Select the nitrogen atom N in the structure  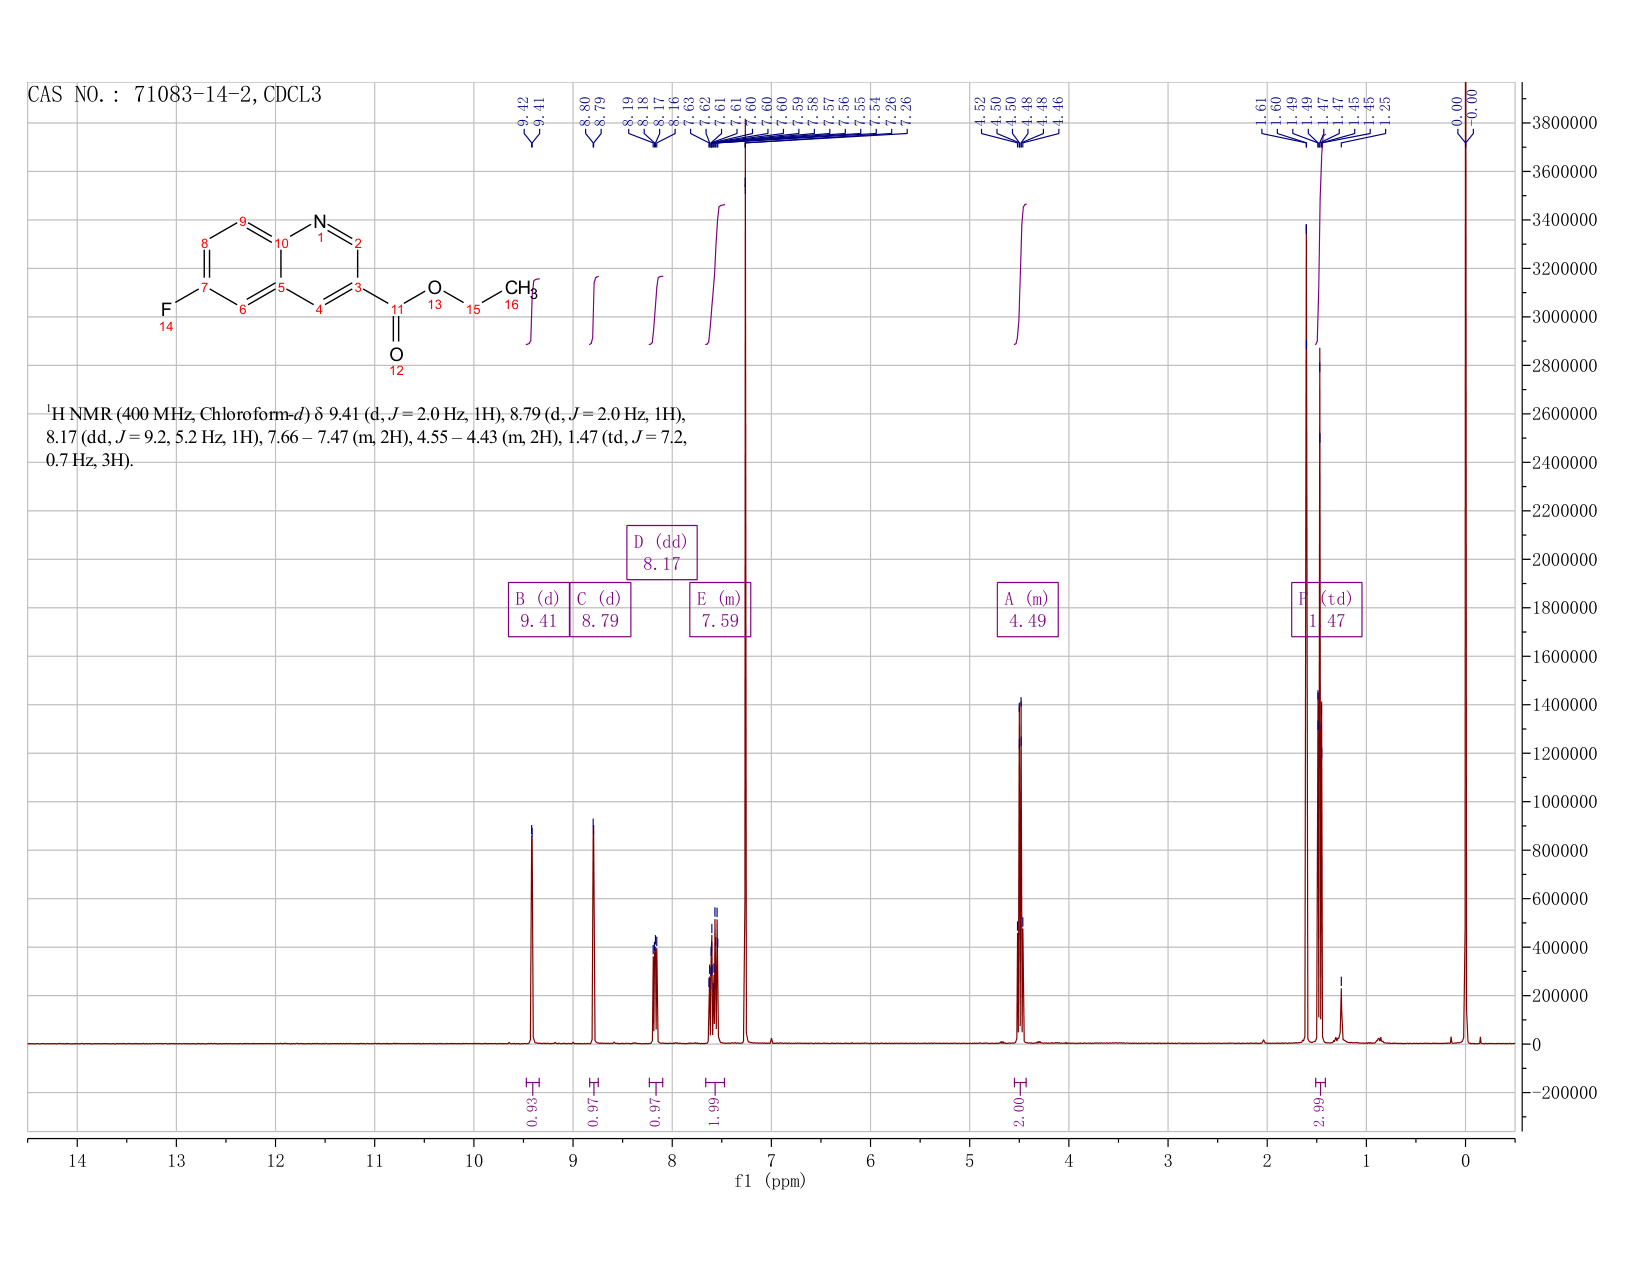(x=320, y=222)
